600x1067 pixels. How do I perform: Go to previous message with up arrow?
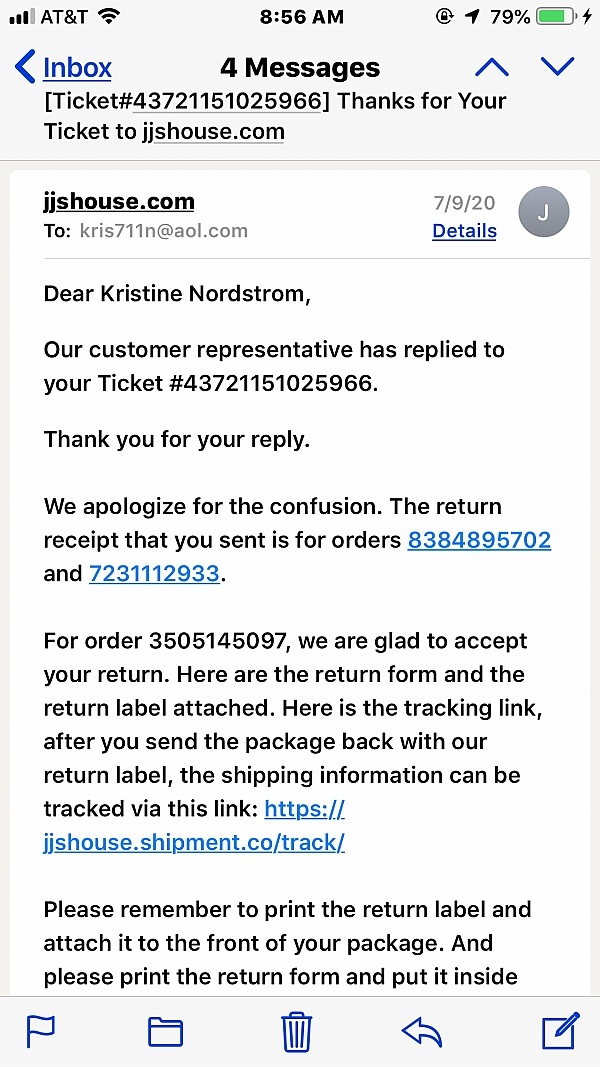click(x=491, y=67)
